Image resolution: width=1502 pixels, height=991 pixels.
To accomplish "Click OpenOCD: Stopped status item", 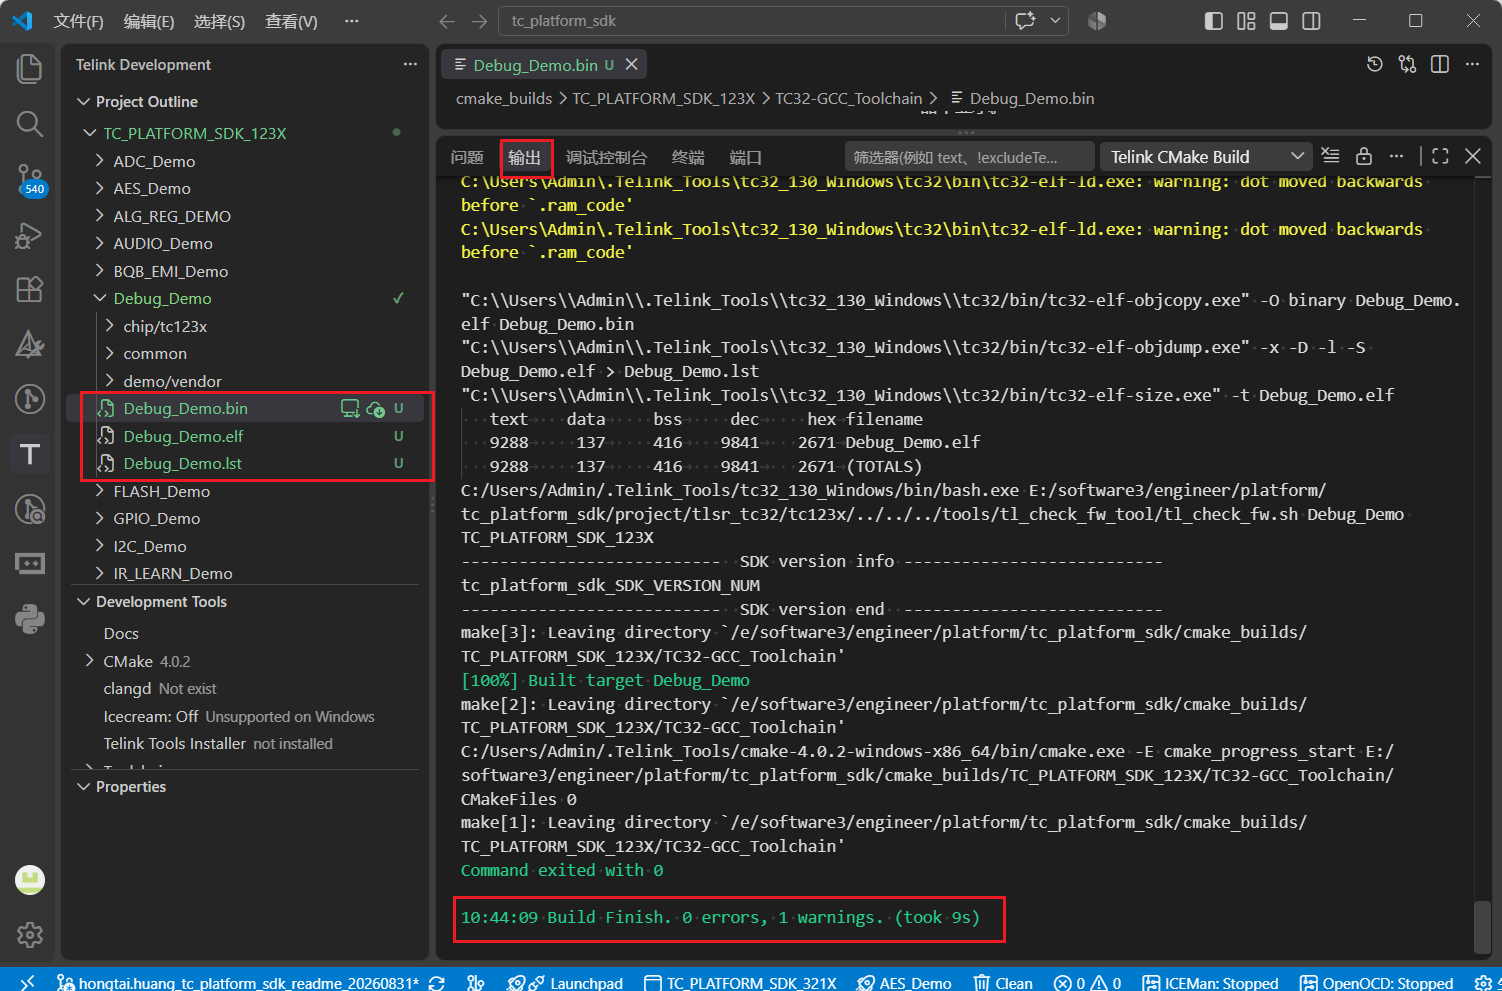I will pyautogui.click(x=1376, y=983).
